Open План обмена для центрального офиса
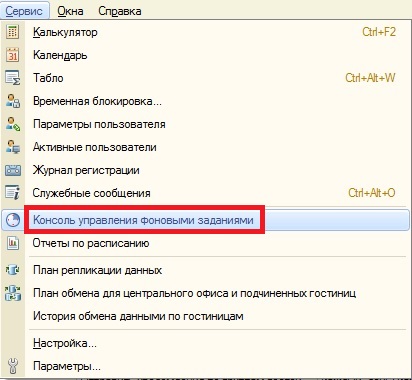This screenshot has height=380, width=412. [x=206, y=293]
